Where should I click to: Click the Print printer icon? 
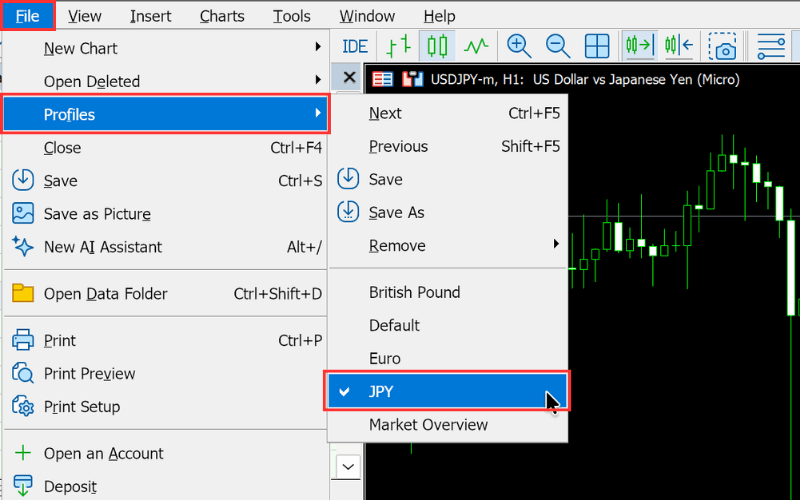[x=23, y=340]
